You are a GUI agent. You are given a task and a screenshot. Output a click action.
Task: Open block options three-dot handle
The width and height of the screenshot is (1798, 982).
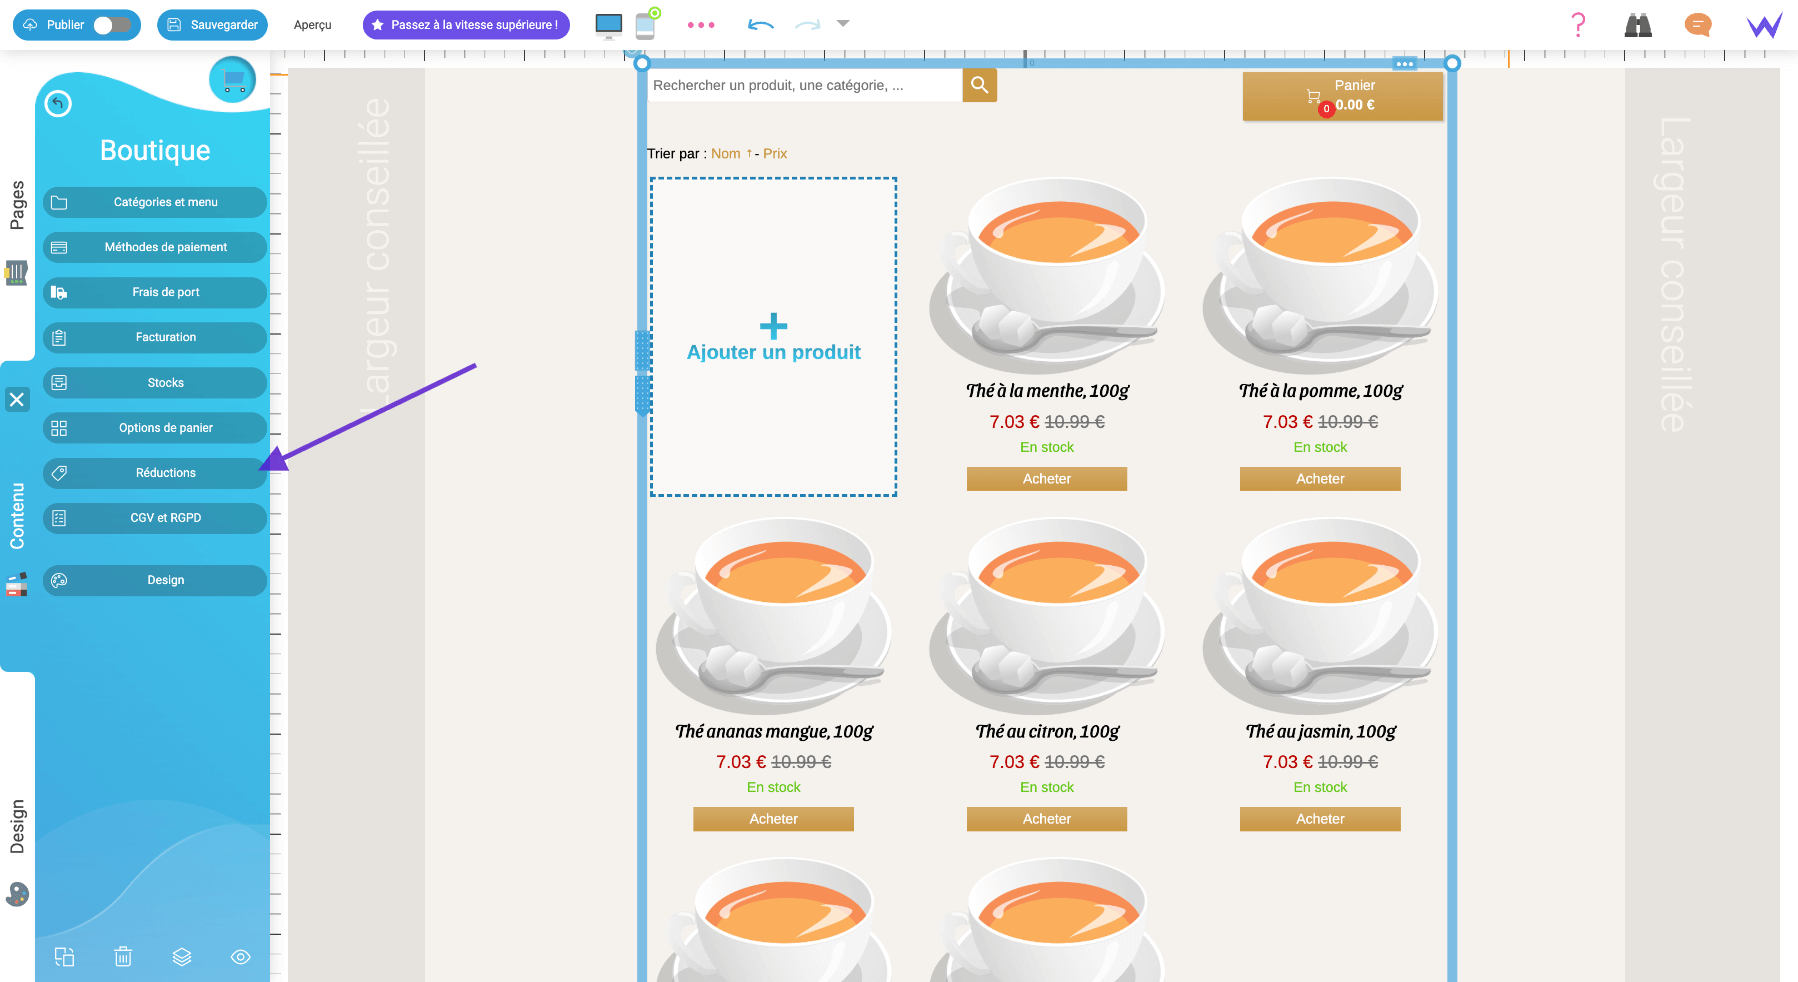pos(1405,64)
